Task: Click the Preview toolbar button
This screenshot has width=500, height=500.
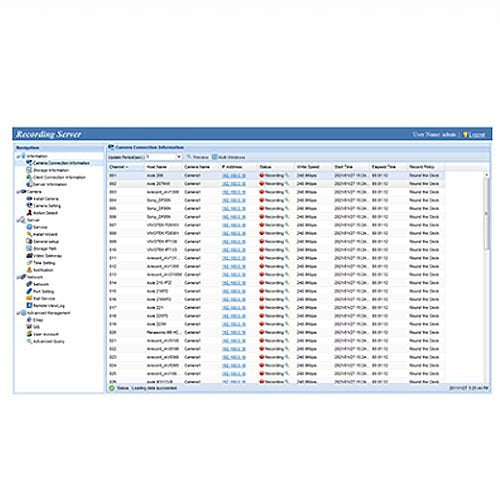Action: (x=198, y=157)
